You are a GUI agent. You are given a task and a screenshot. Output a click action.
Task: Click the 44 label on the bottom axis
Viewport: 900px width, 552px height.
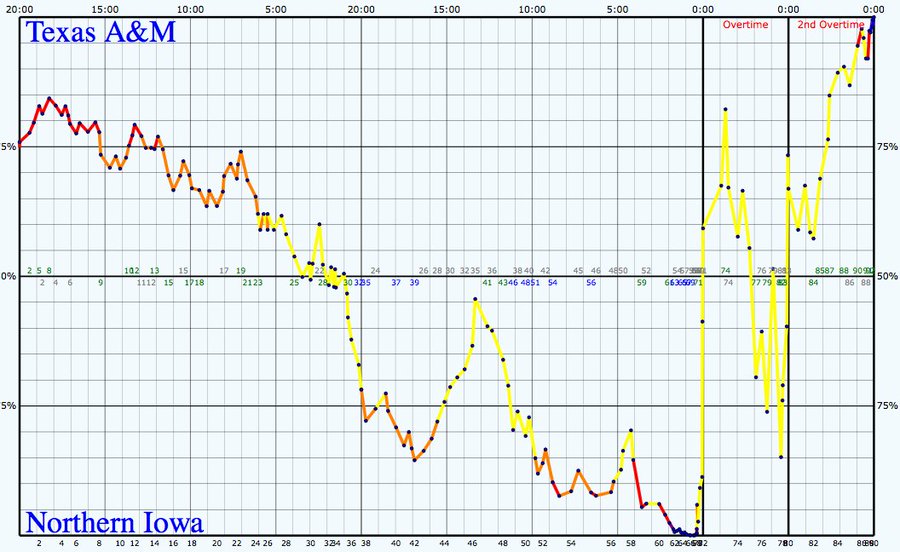pyautogui.click(x=445, y=543)
